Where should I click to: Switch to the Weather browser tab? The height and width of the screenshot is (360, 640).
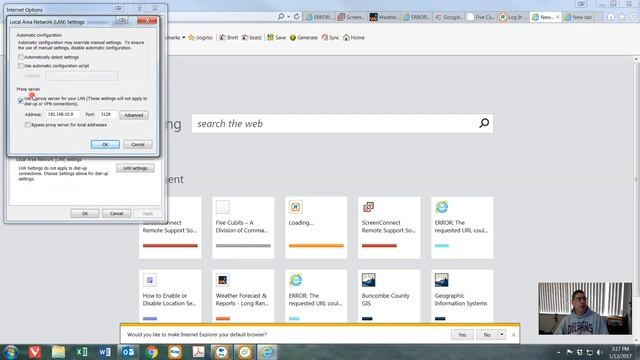[x=384, y=17]
